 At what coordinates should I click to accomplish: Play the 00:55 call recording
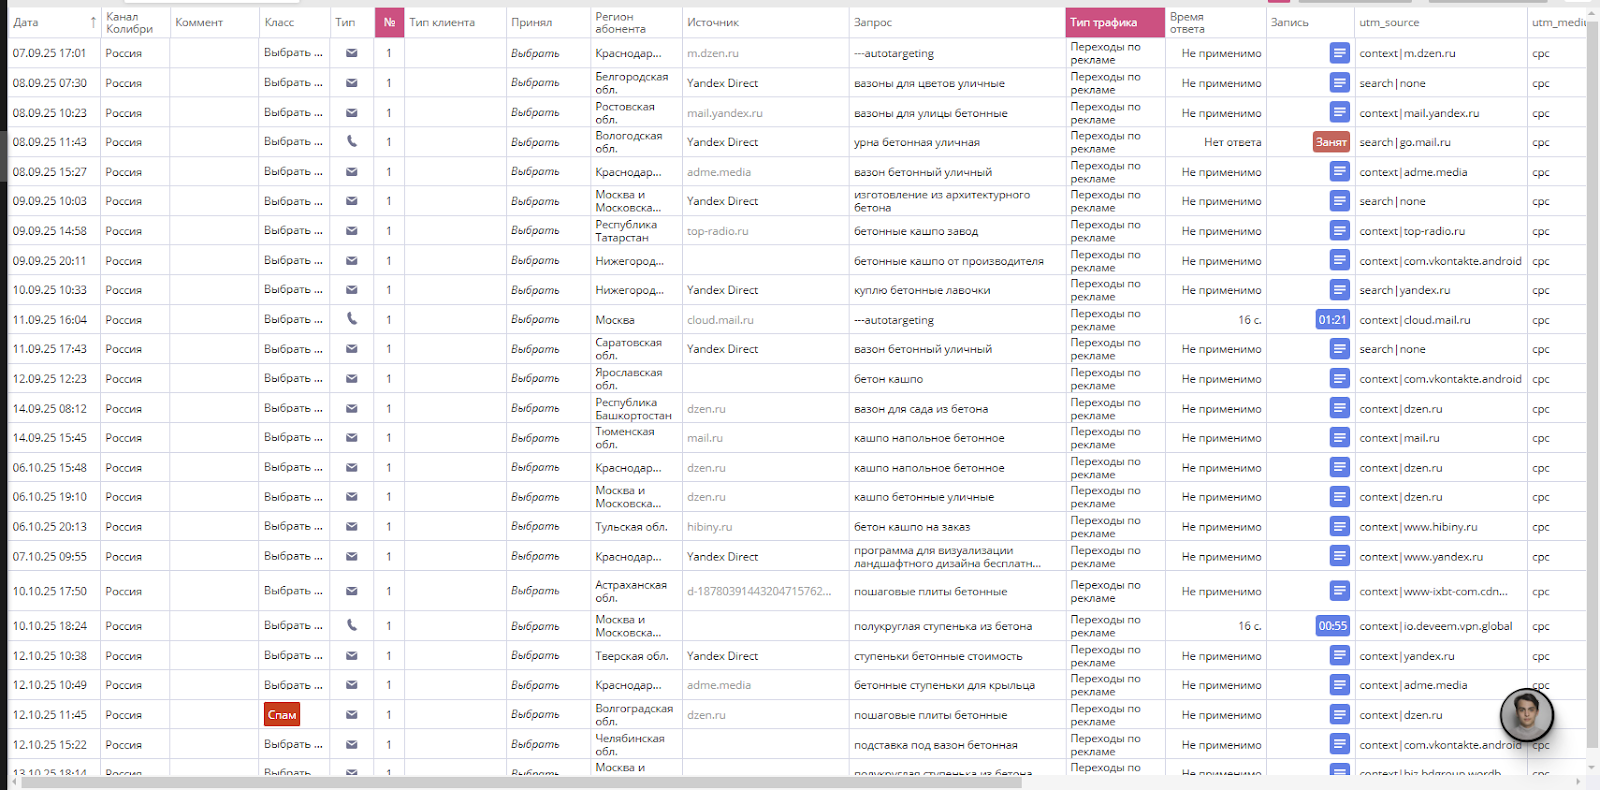[x=1332, y=626]
